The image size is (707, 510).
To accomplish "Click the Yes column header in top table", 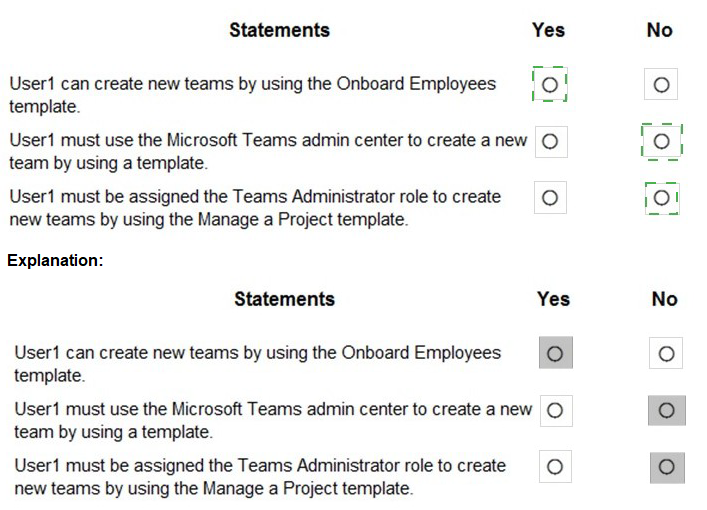I will click(548, 30).
